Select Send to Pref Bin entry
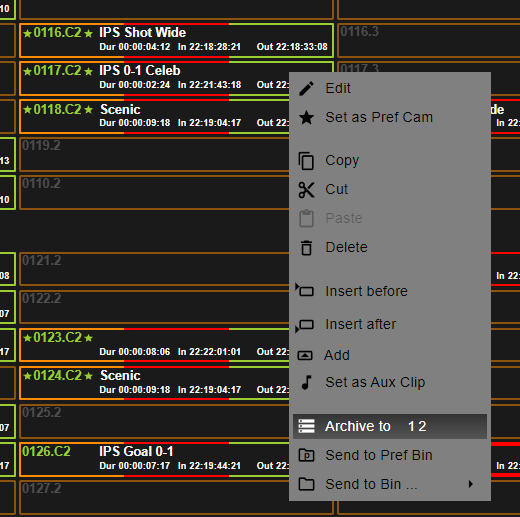The image size is (520, 517). pos(390,455)
